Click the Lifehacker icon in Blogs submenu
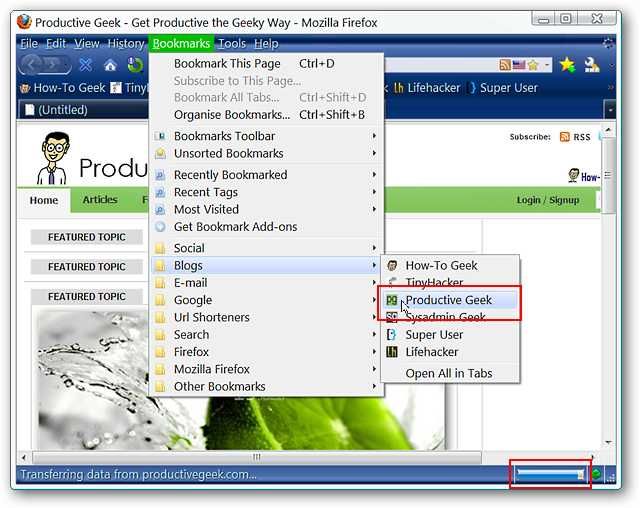The height and width of the screenshot is (508, 640). point(392,352)
